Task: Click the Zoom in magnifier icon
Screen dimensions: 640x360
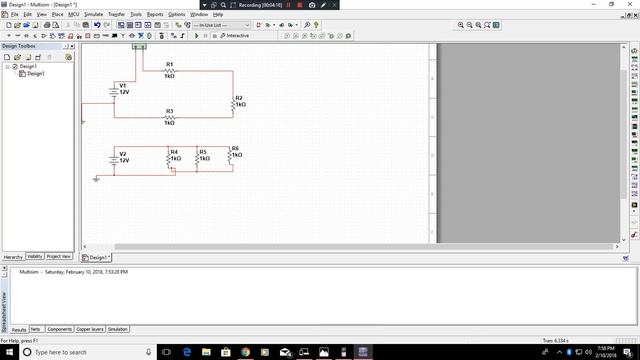Action: 460,25
